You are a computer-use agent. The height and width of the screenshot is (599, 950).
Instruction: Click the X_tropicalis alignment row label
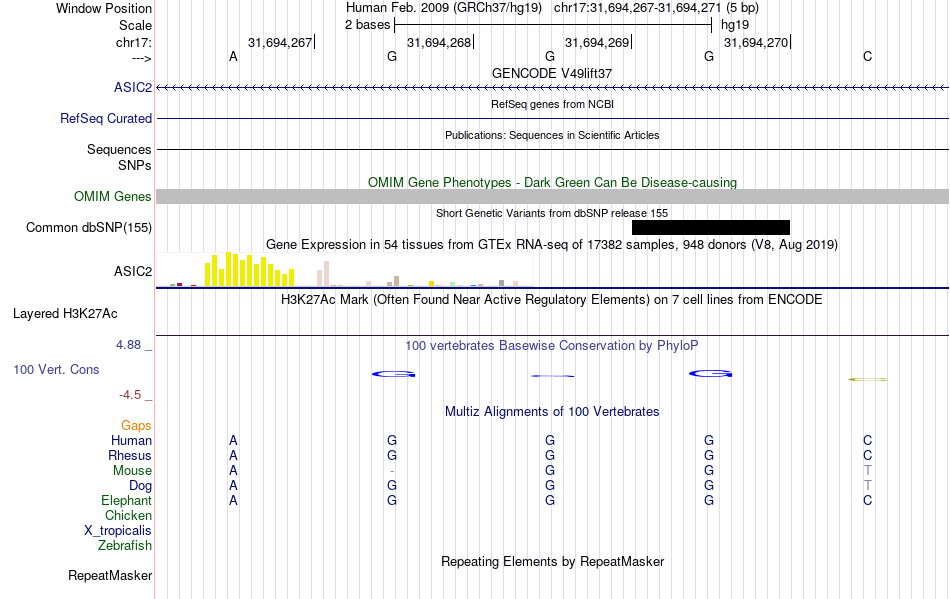click(118, 531)
